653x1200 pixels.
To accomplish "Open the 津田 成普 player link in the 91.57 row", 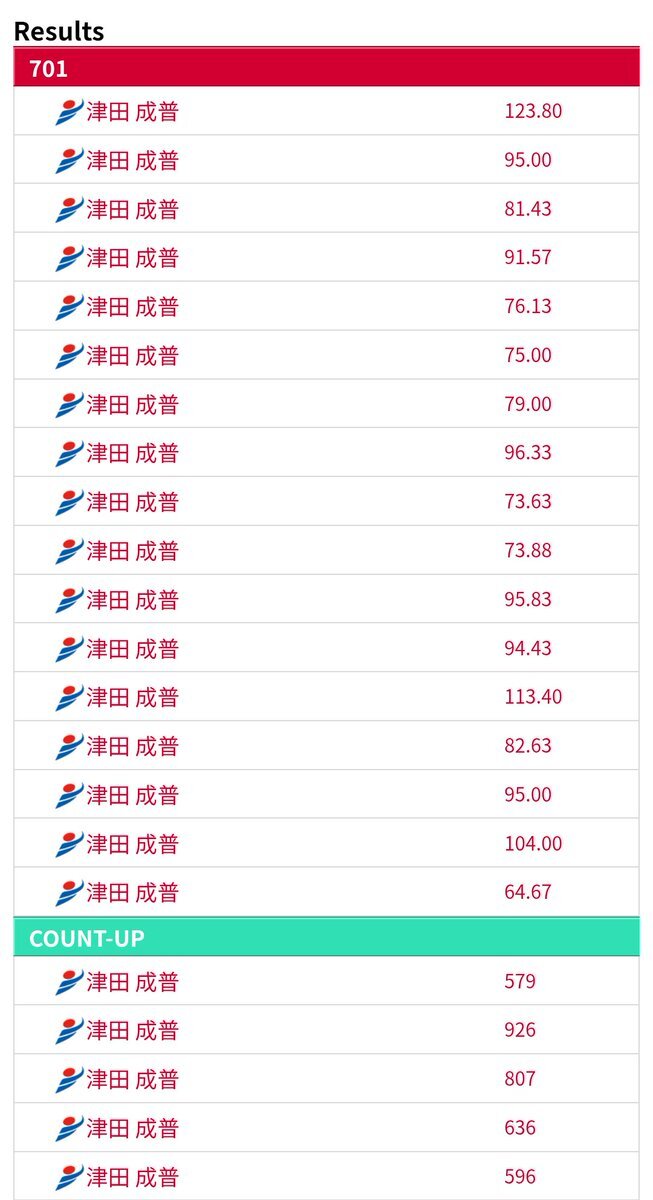I will tap(132, 258).
